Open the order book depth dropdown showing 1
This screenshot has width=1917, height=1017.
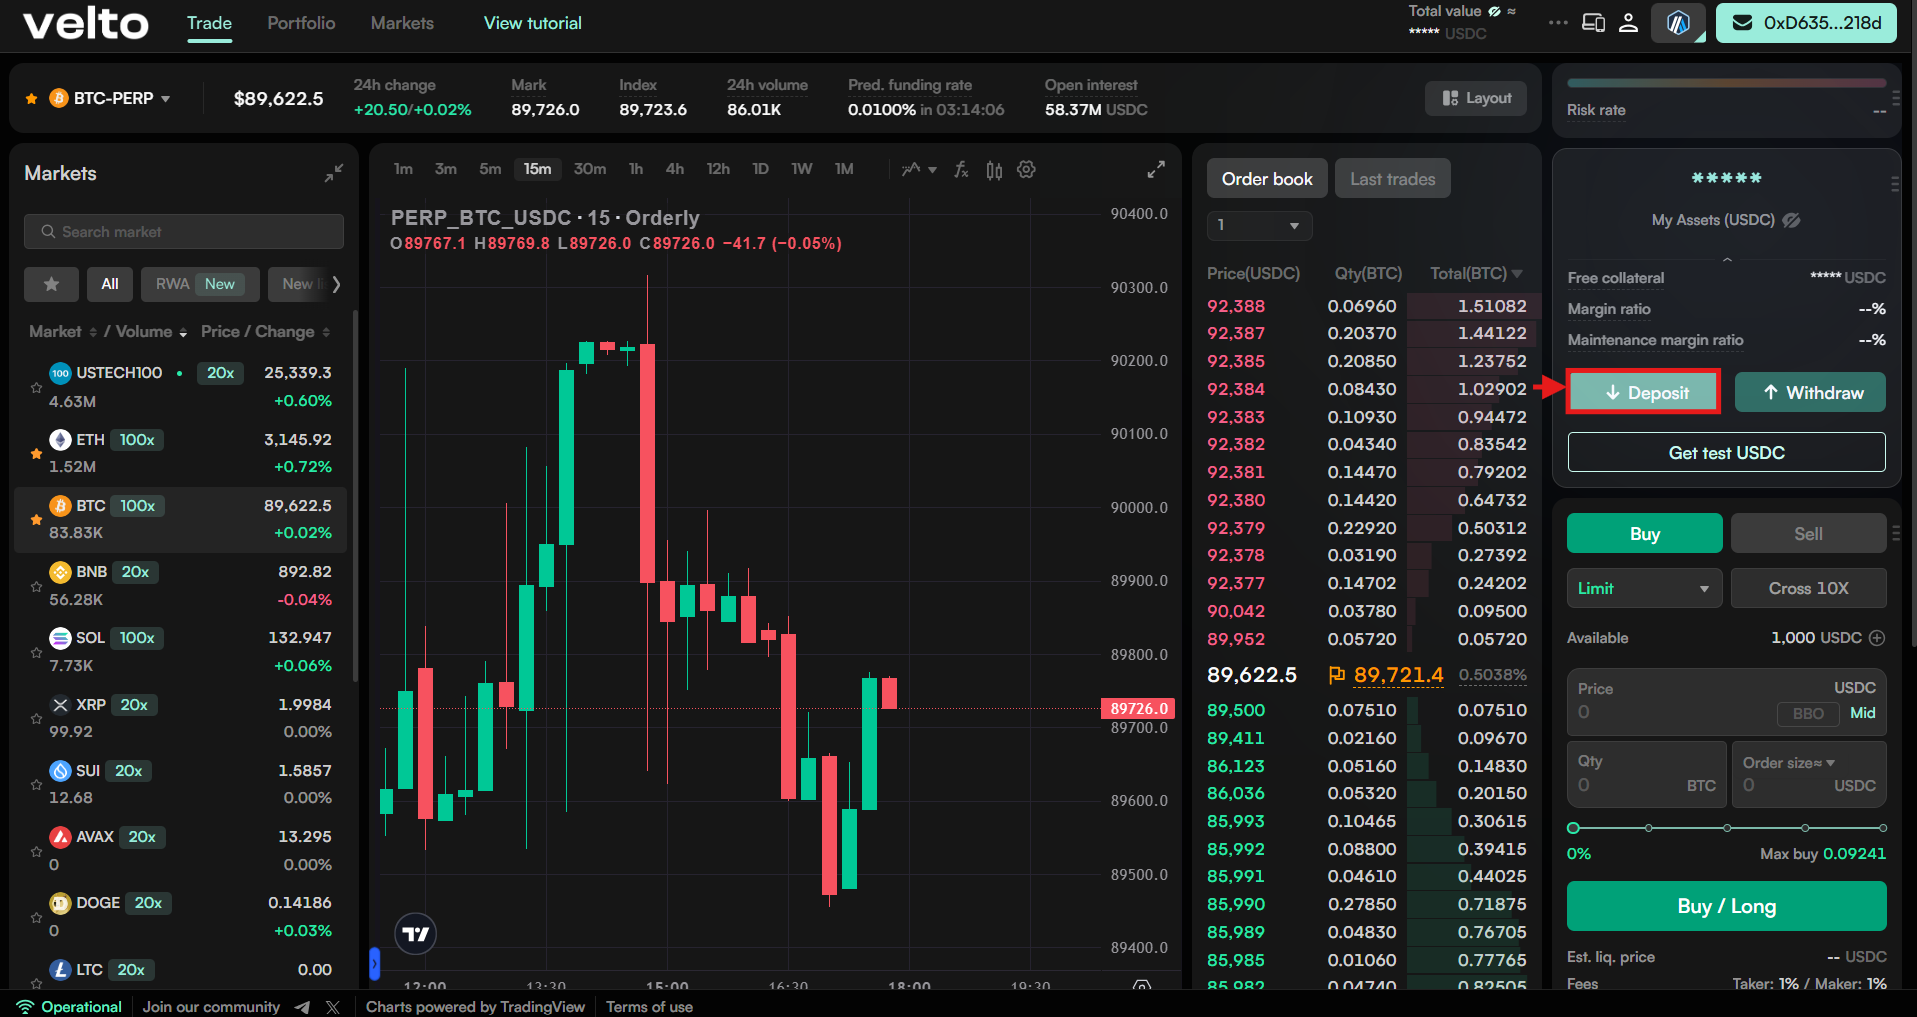(x=1258, y=226)
